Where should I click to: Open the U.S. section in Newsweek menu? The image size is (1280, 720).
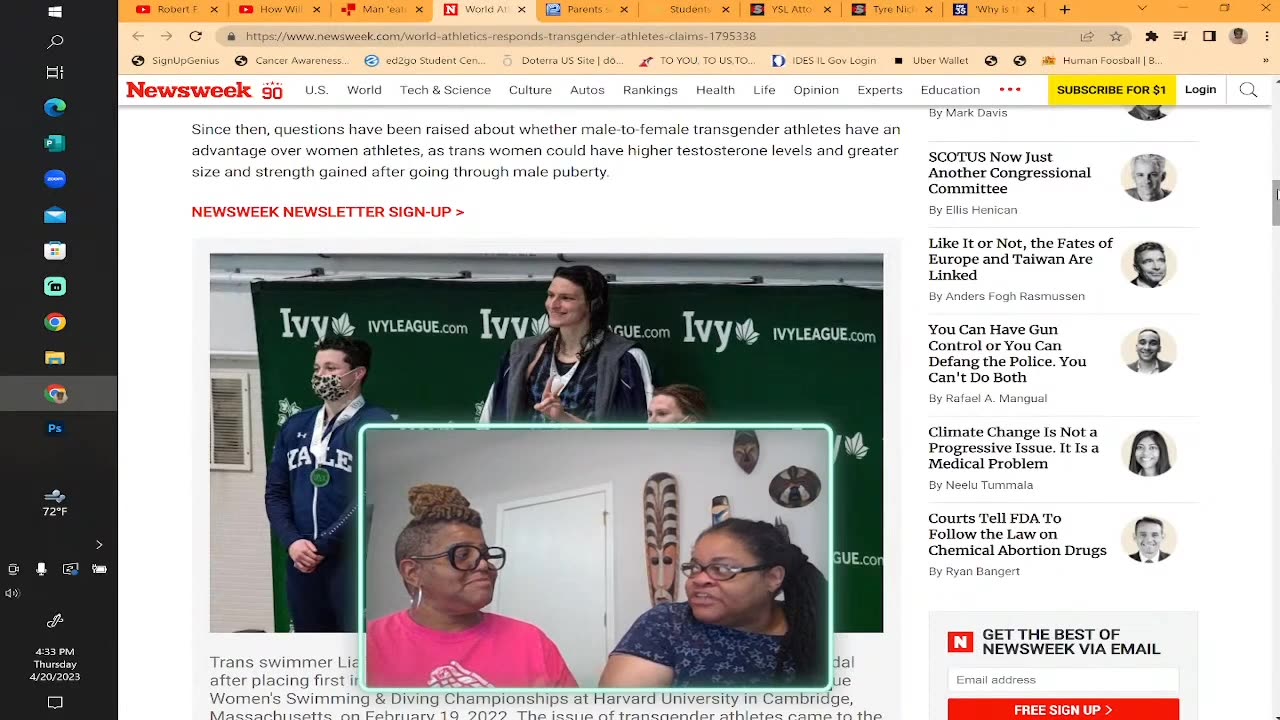(316, 90)
